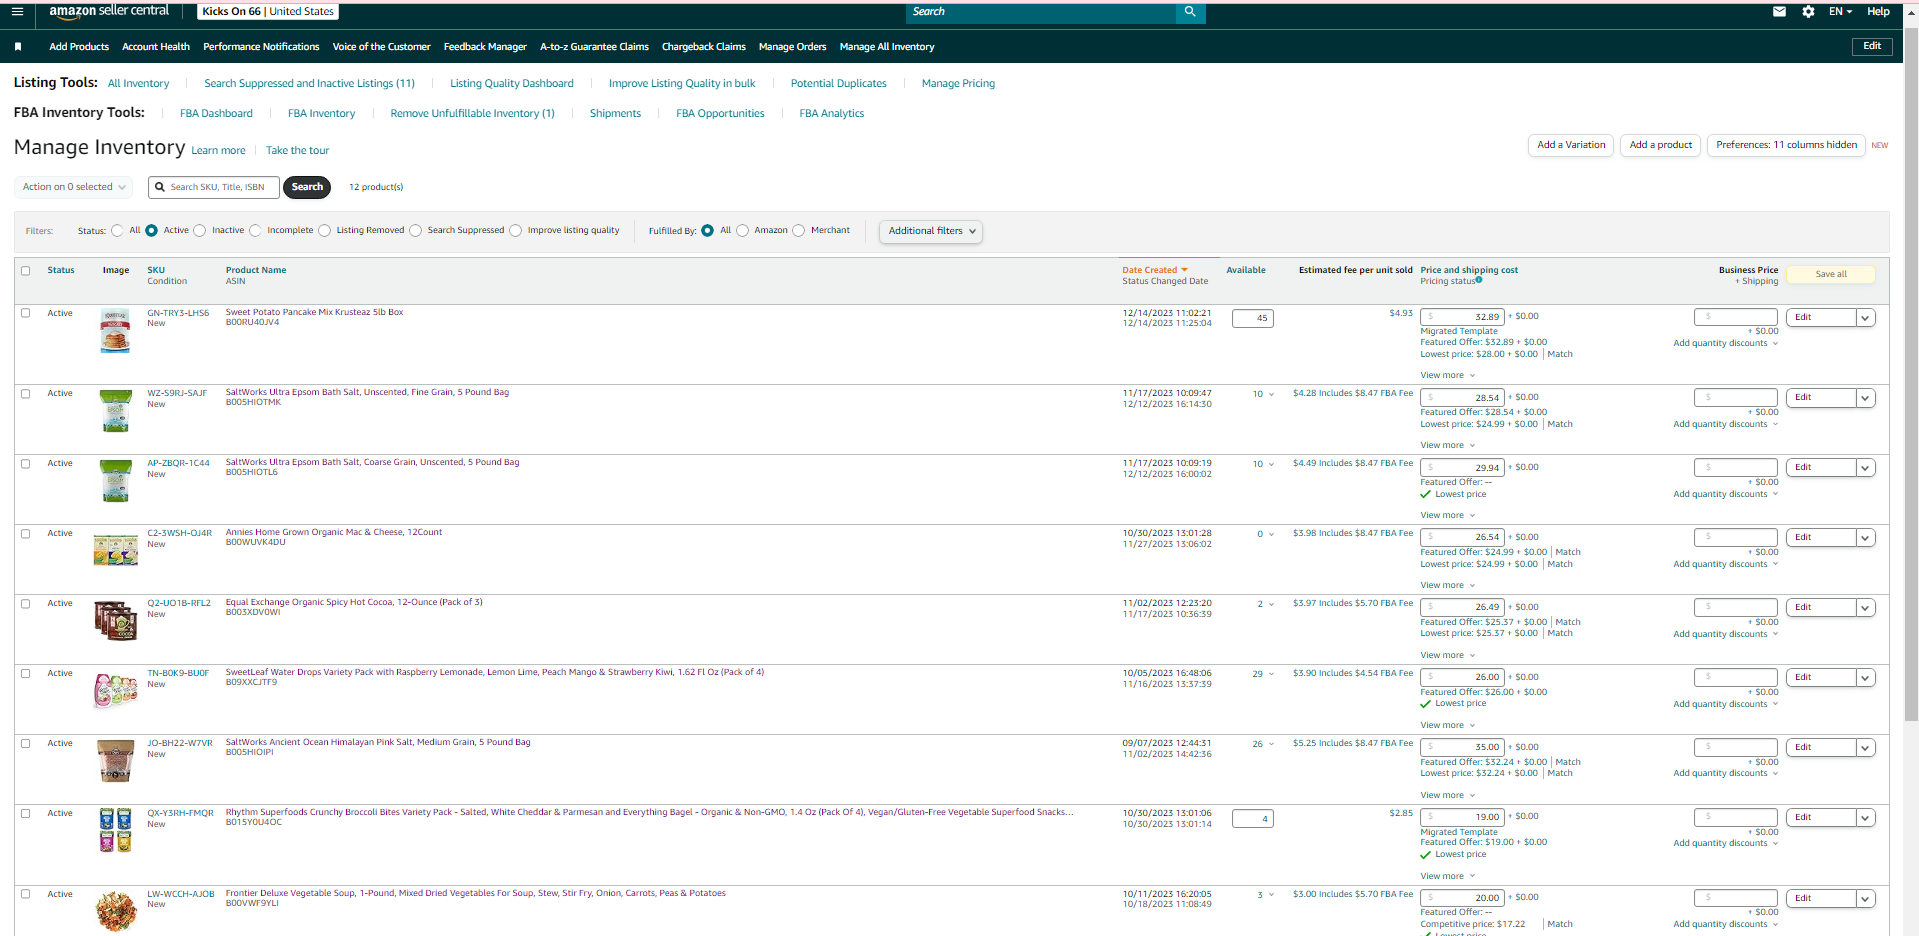Open Feedback Manager
This screenshot has height=936, width=1919.
485,47
